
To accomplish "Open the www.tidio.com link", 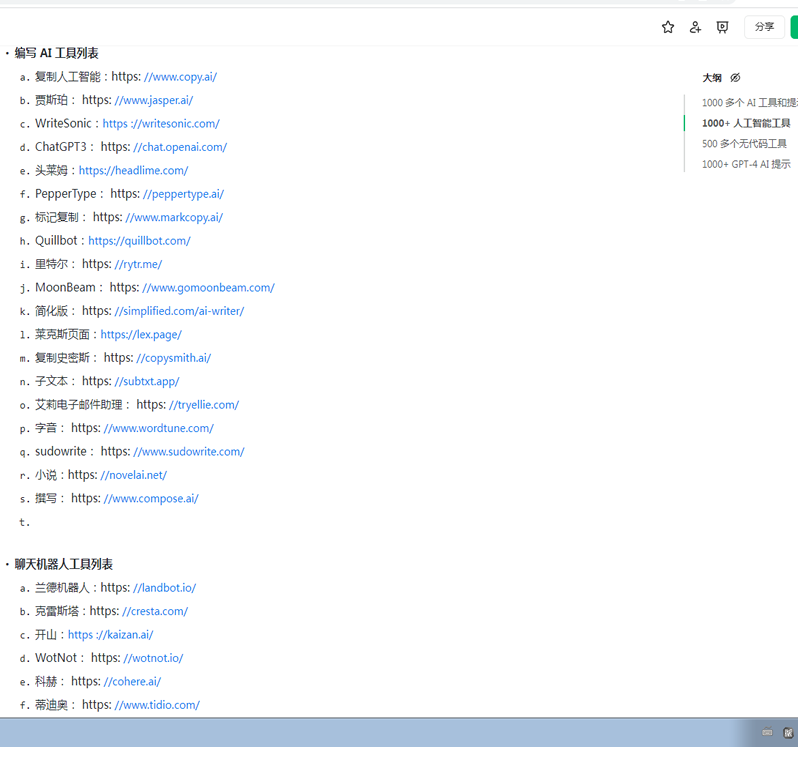I will [x=157, y=705].
